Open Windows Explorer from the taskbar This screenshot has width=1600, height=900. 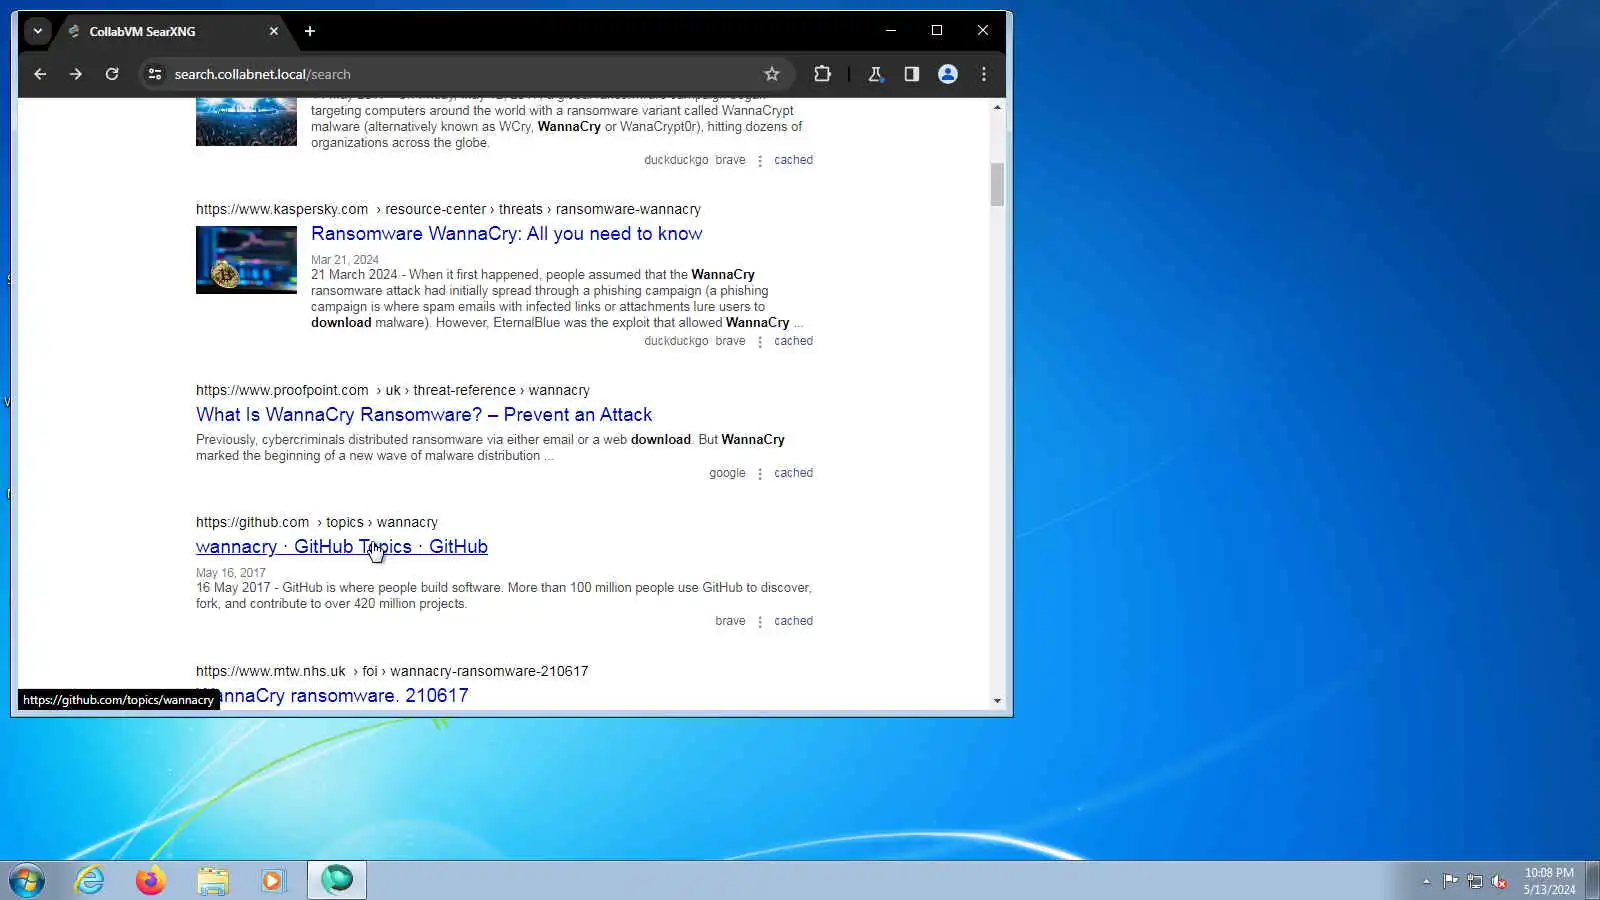[x=212, y=881]
